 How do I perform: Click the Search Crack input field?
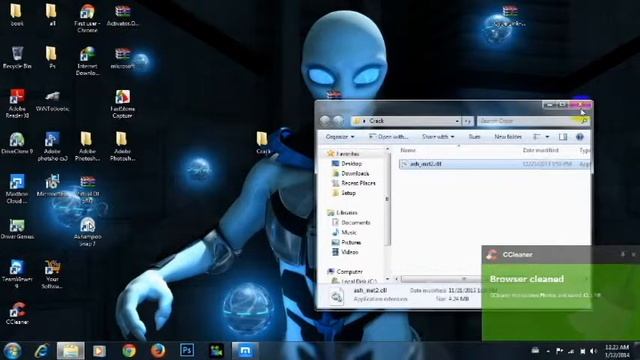[x=533, y=121]
